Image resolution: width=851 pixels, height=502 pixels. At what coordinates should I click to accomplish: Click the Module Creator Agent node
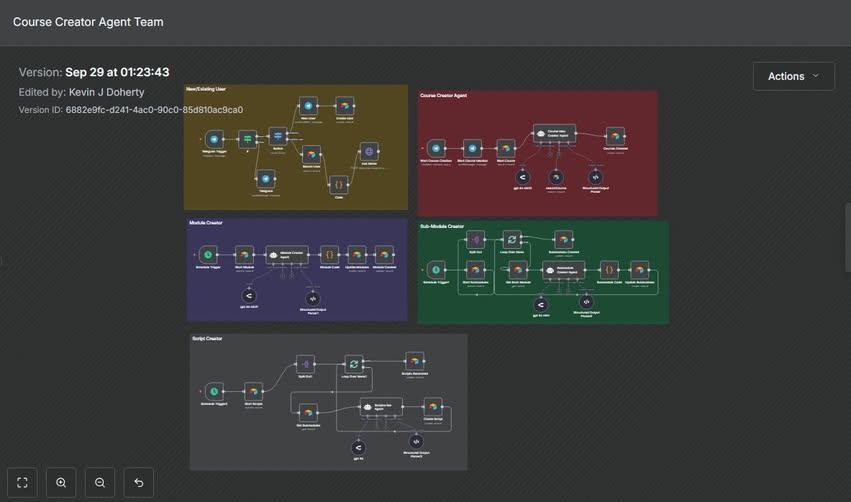pyautogui.click(x=287, y=255)
